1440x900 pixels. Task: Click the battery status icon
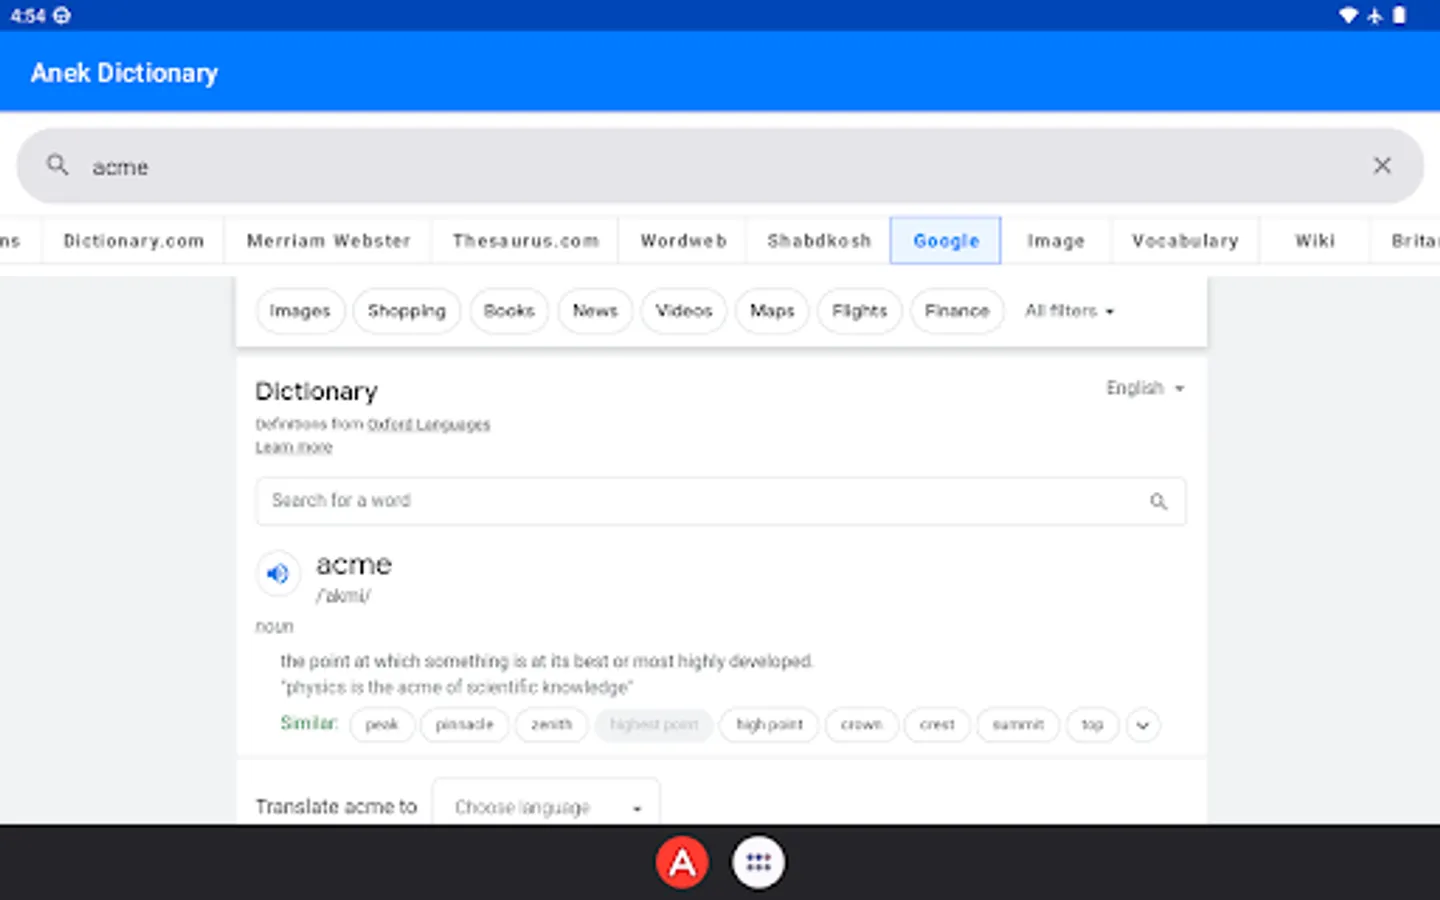[x=1400, y=15]
